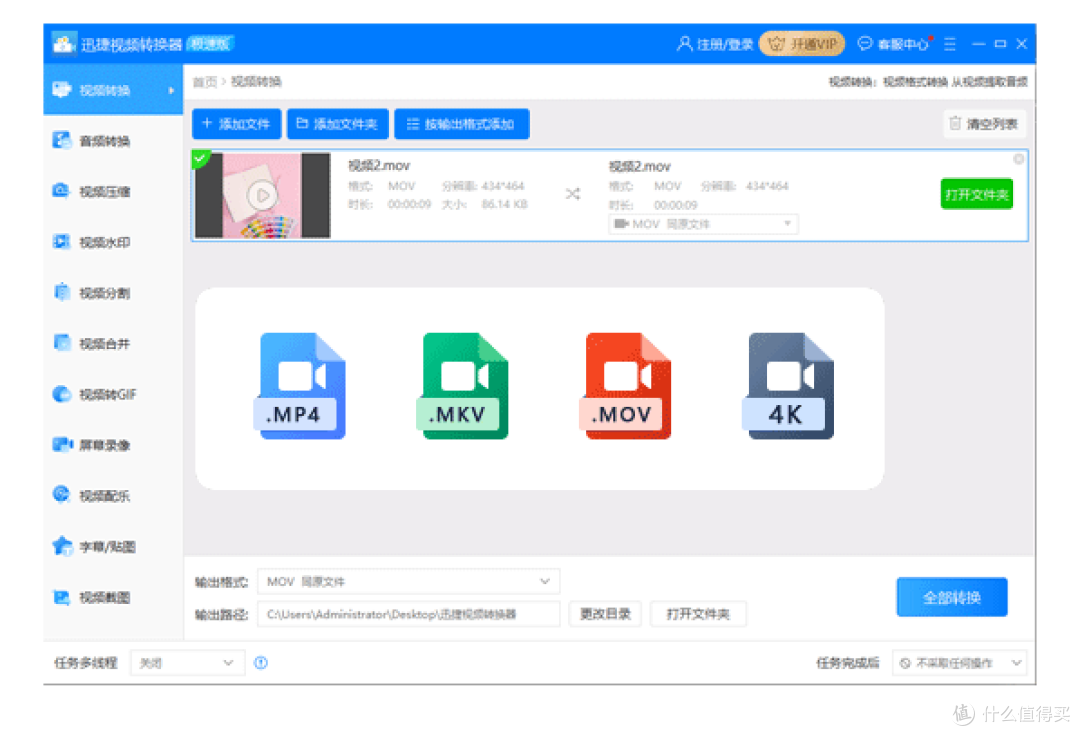The image size is (1080, 736).
Task: Minimize the converter window
Action: (x=978, y=44)
